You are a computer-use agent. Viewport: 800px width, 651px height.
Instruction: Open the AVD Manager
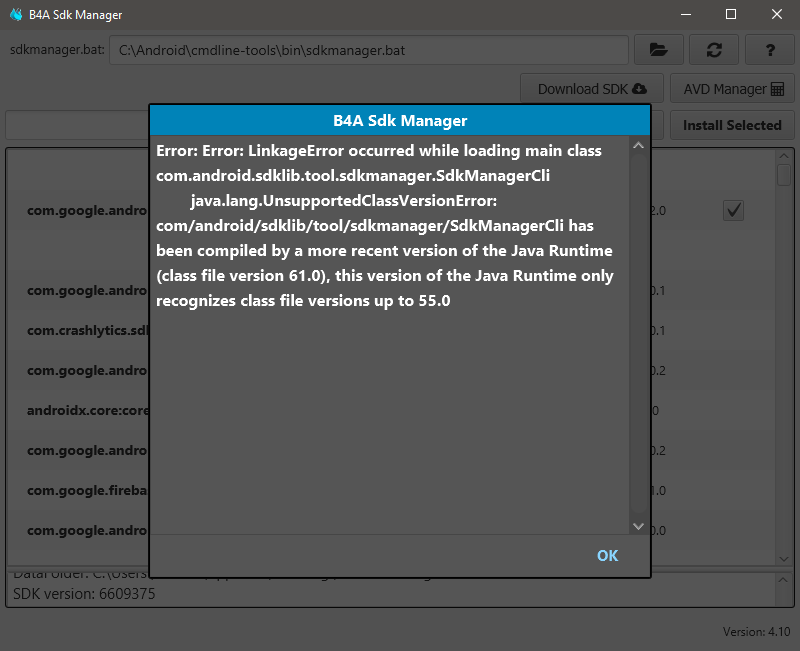click(x=733, y=89)
